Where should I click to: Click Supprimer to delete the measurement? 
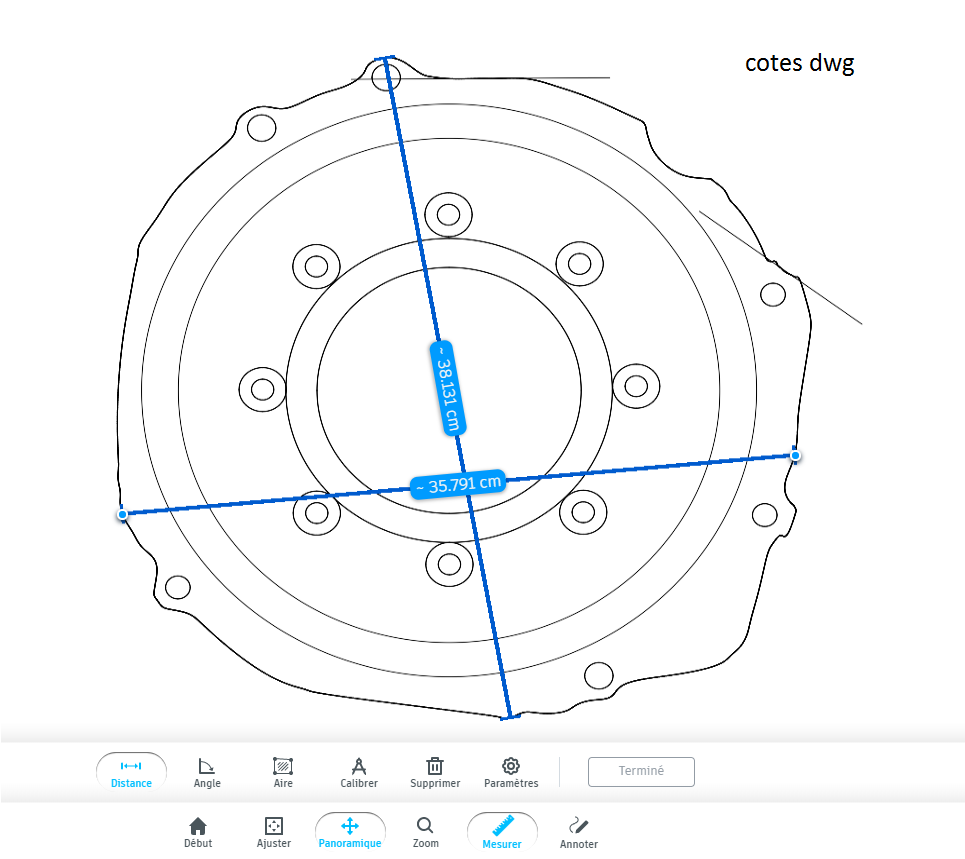tap(435, 773)
